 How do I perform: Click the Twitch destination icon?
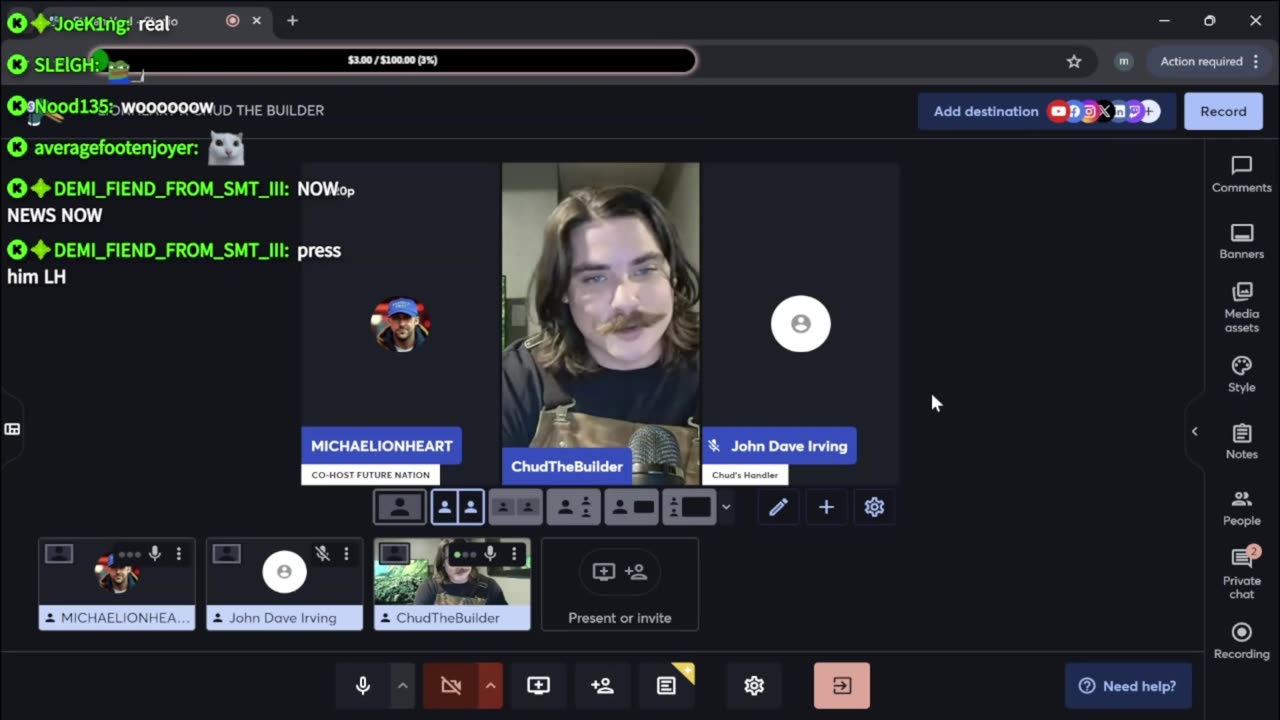pos(1134,111)
